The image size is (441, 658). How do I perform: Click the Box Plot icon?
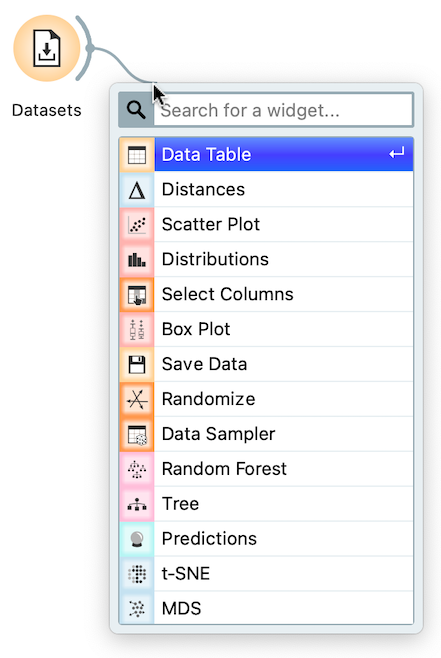pos(137,329)
